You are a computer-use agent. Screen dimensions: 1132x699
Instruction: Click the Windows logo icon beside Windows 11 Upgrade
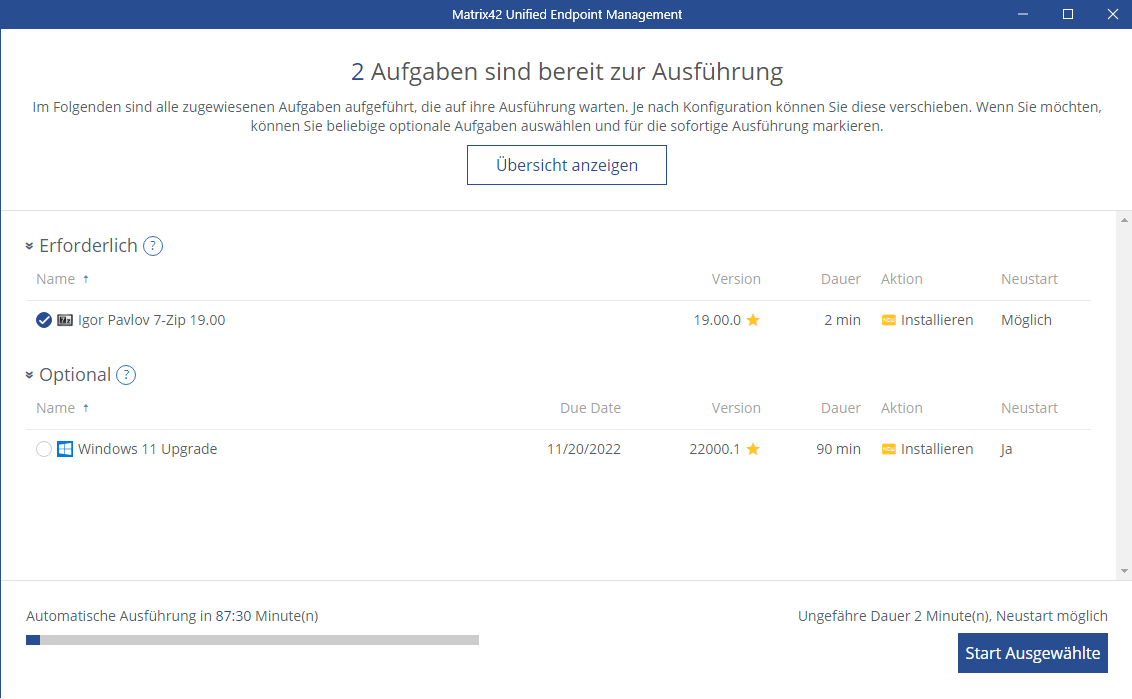[x=65, y=449]
